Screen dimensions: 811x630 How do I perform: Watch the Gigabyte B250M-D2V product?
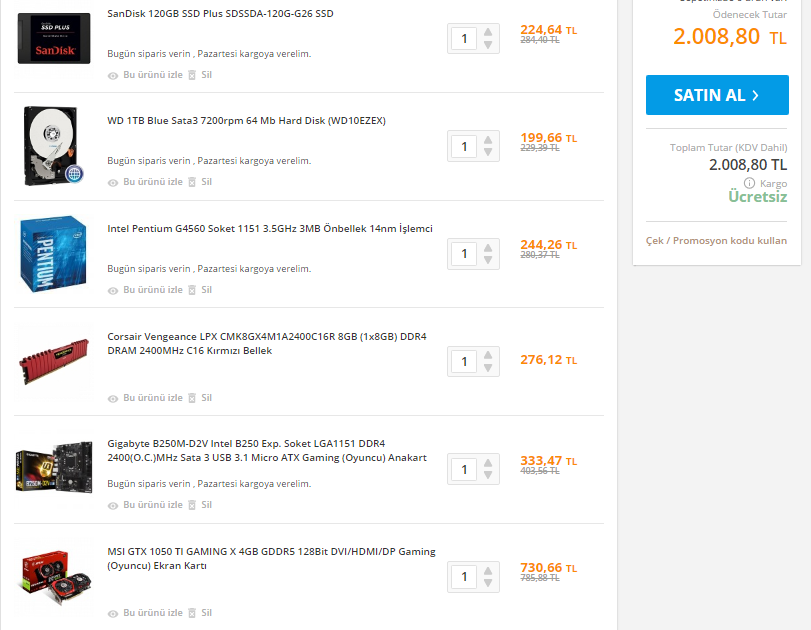coord(152,505)
